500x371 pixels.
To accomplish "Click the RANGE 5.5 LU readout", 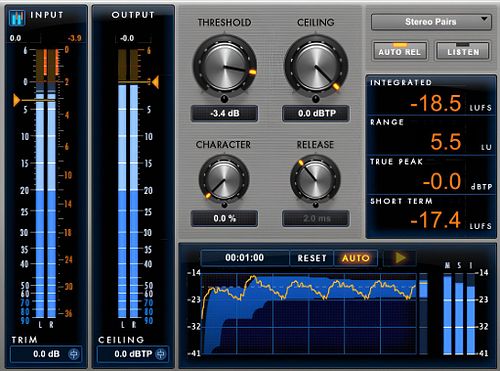I will (x=431, y=135).
